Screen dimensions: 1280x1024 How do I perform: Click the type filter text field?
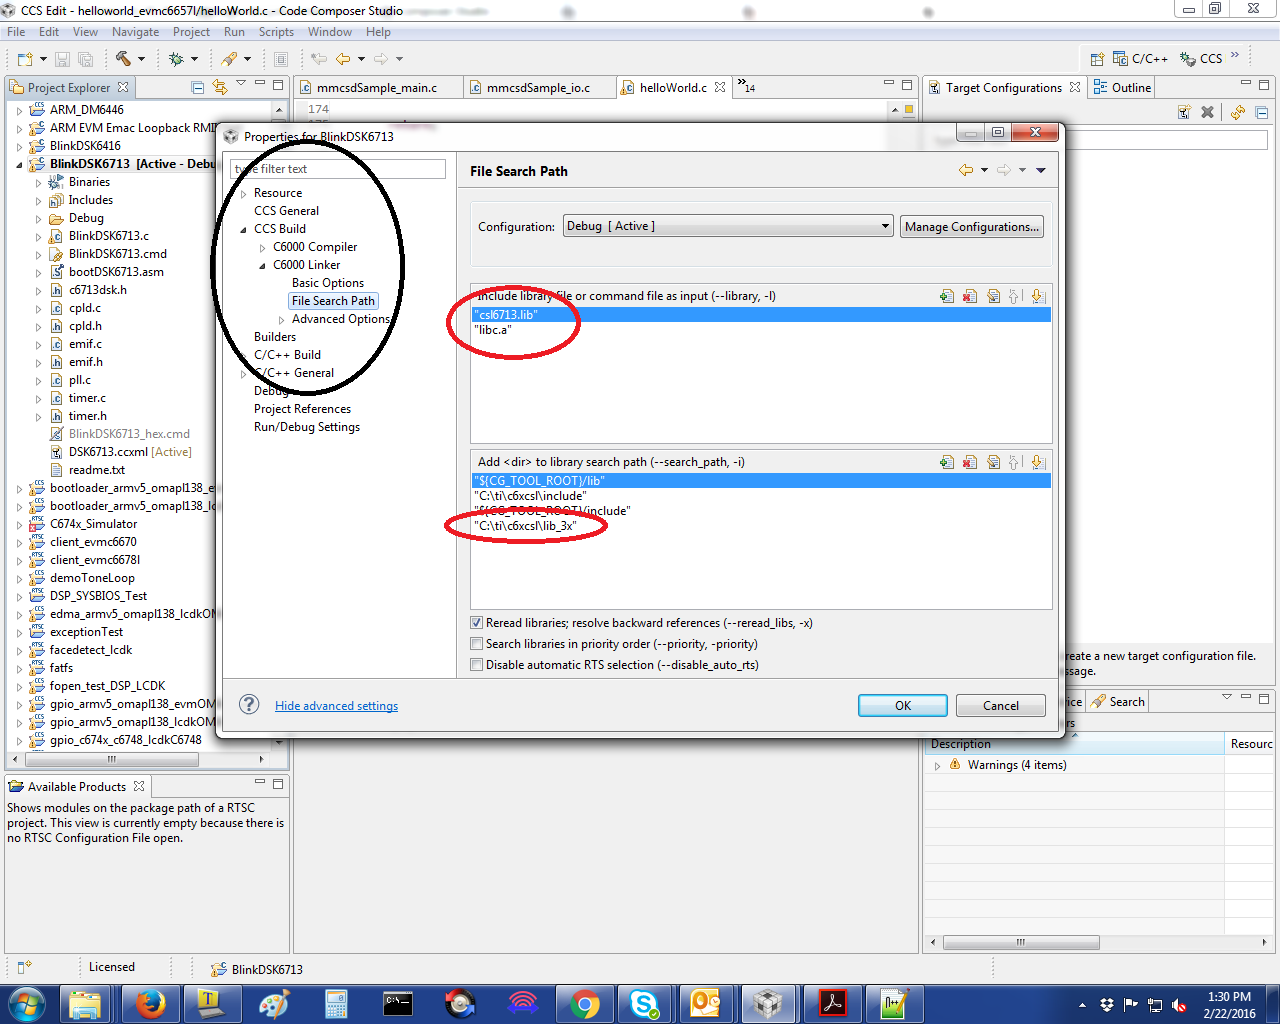pyautogui.click(x=338, y=169)
